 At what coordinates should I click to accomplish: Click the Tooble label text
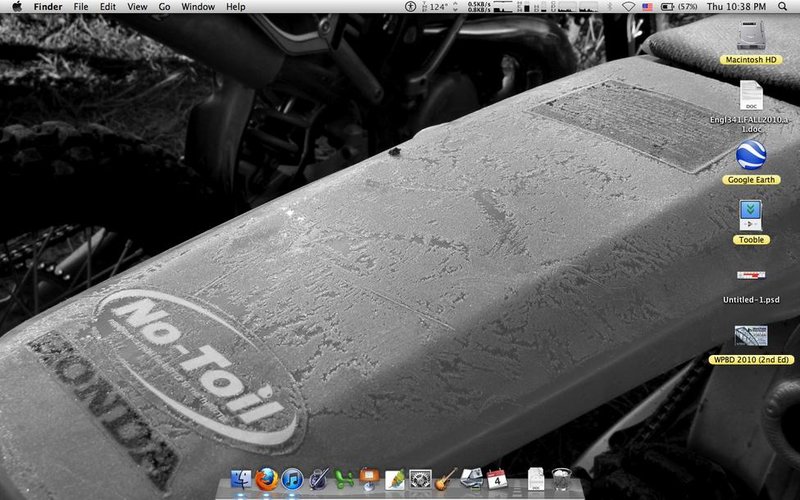(751, 239)
